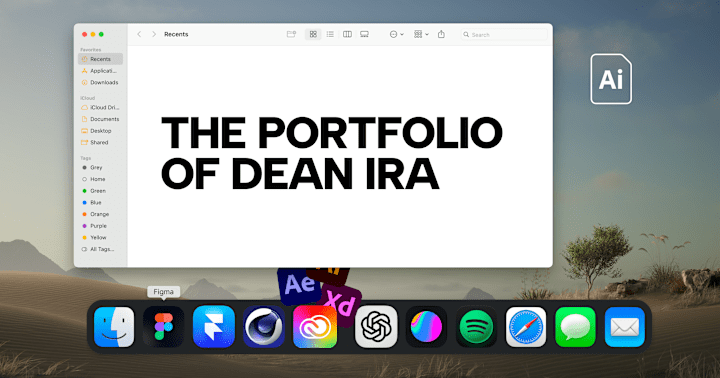Open Mail app in the dock

[x=625, y=327]
